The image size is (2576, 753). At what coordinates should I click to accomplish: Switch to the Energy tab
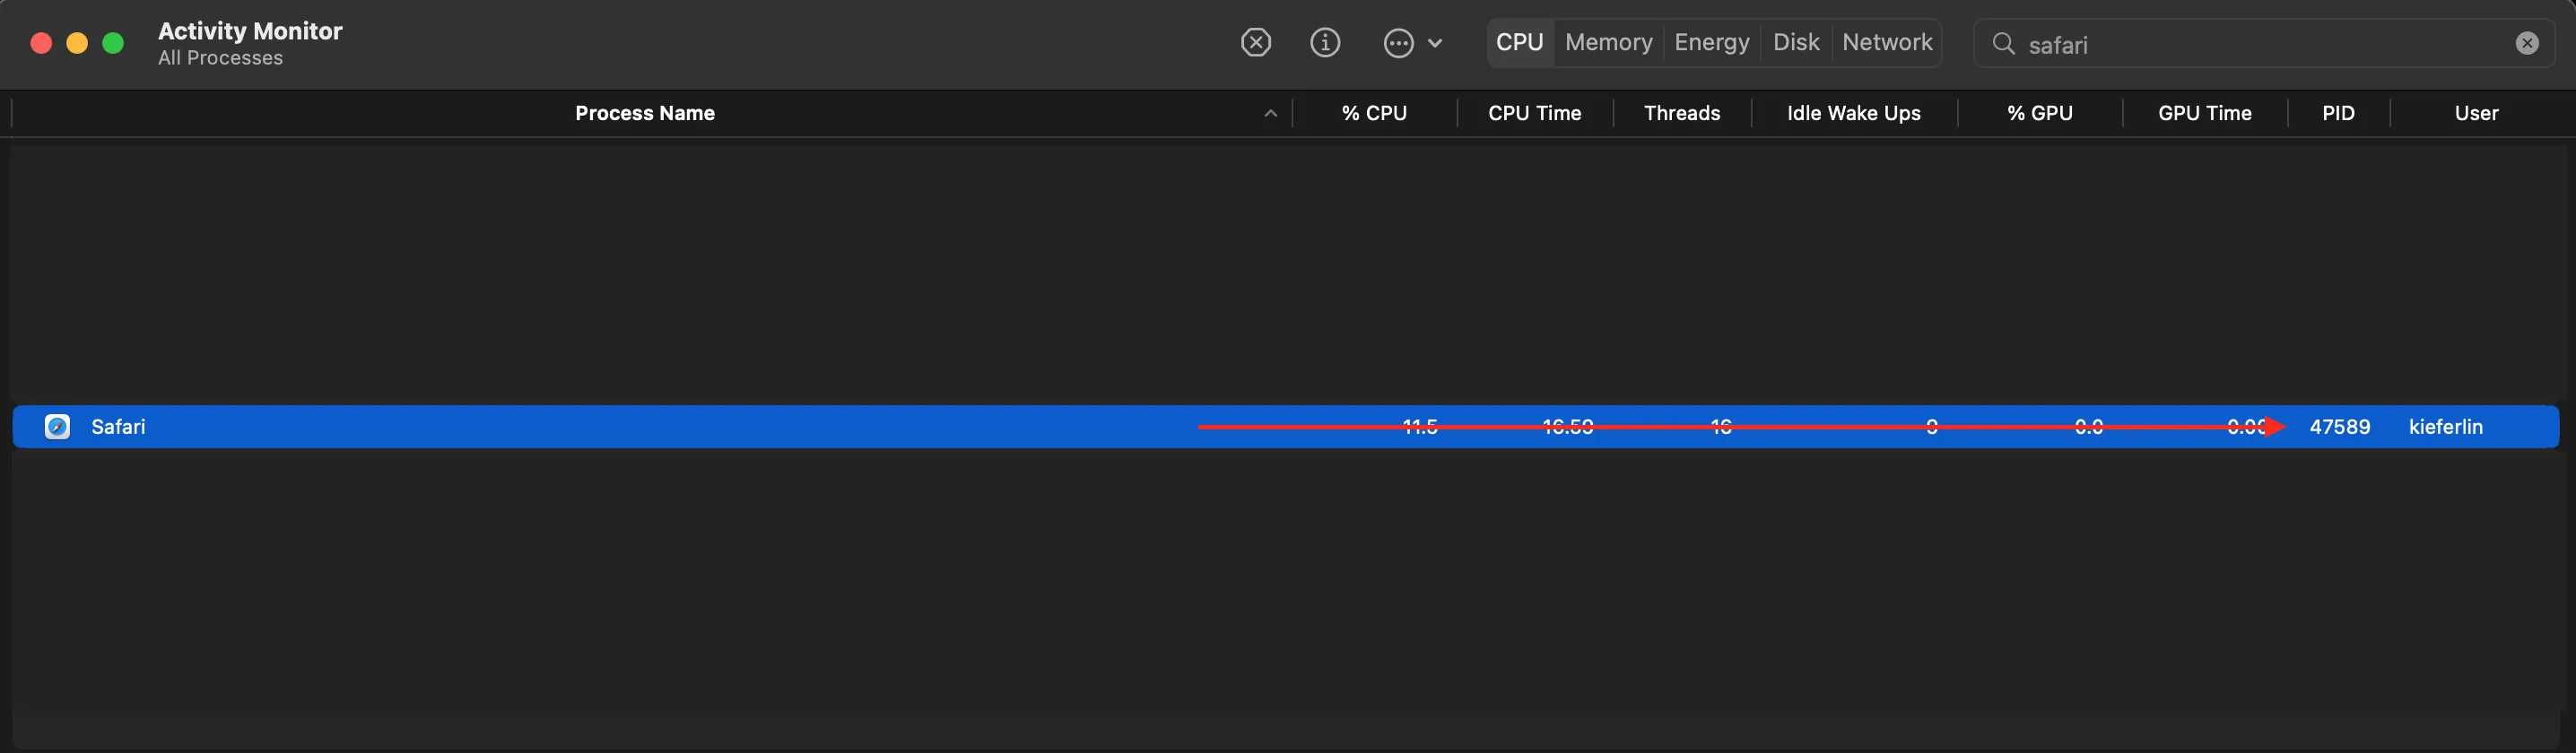[x=1712, y=43]
